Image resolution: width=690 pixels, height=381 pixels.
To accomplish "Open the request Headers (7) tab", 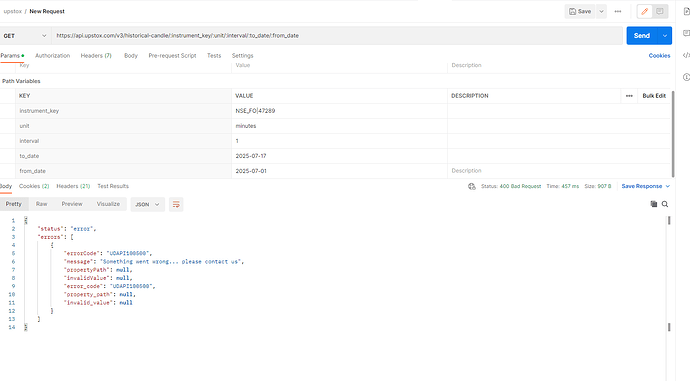I will [96, 55].
